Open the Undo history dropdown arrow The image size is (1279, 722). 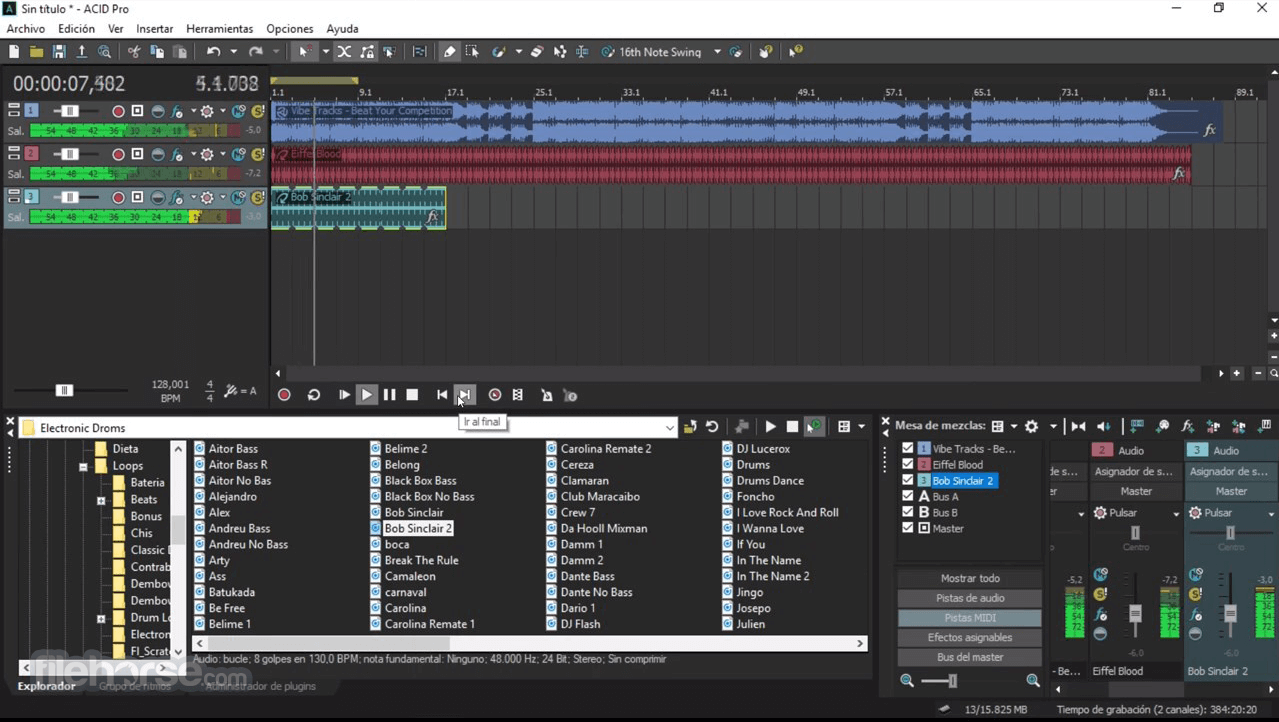[x=233, y=52]
